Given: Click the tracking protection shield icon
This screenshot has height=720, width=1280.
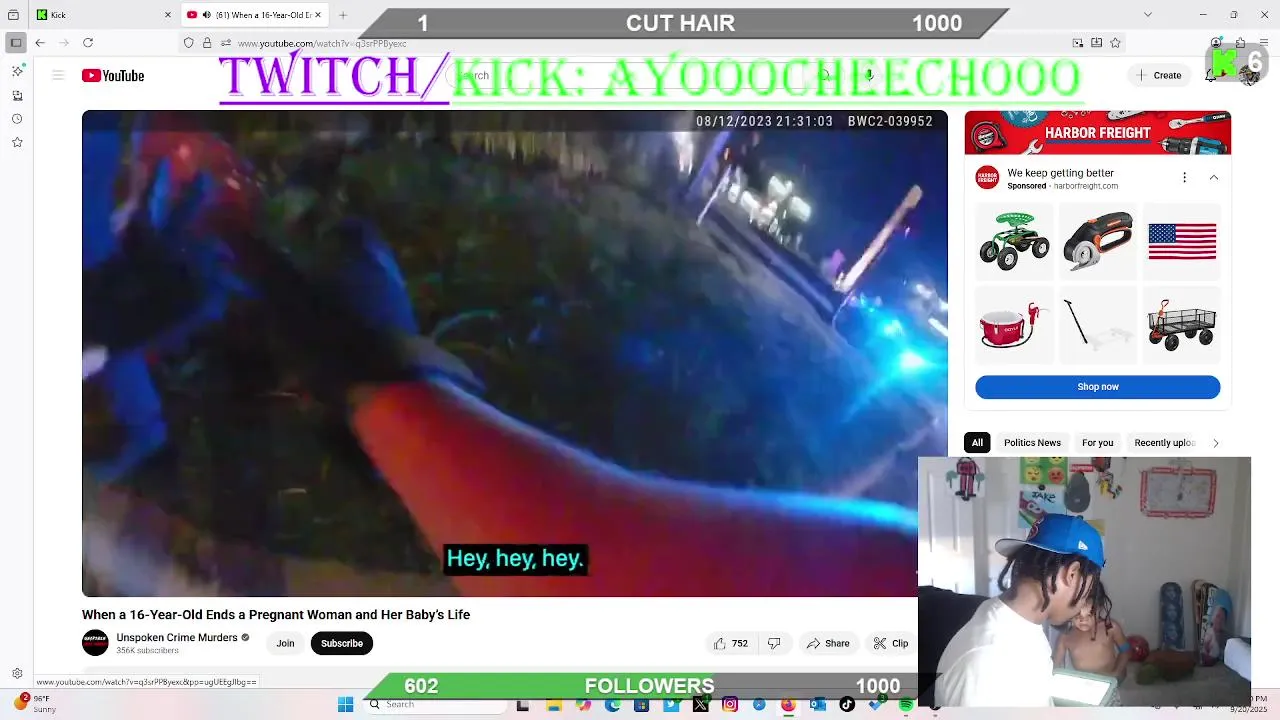Looking at the screenshot, I should 189,43.
